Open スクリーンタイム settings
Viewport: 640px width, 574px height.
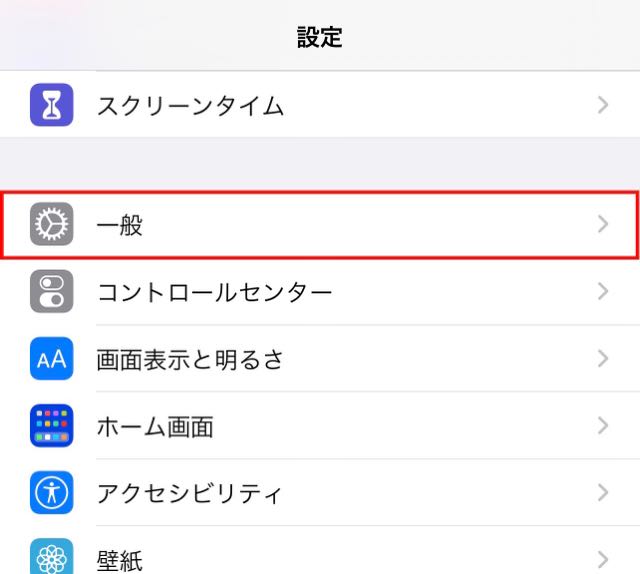click(320, 105)
